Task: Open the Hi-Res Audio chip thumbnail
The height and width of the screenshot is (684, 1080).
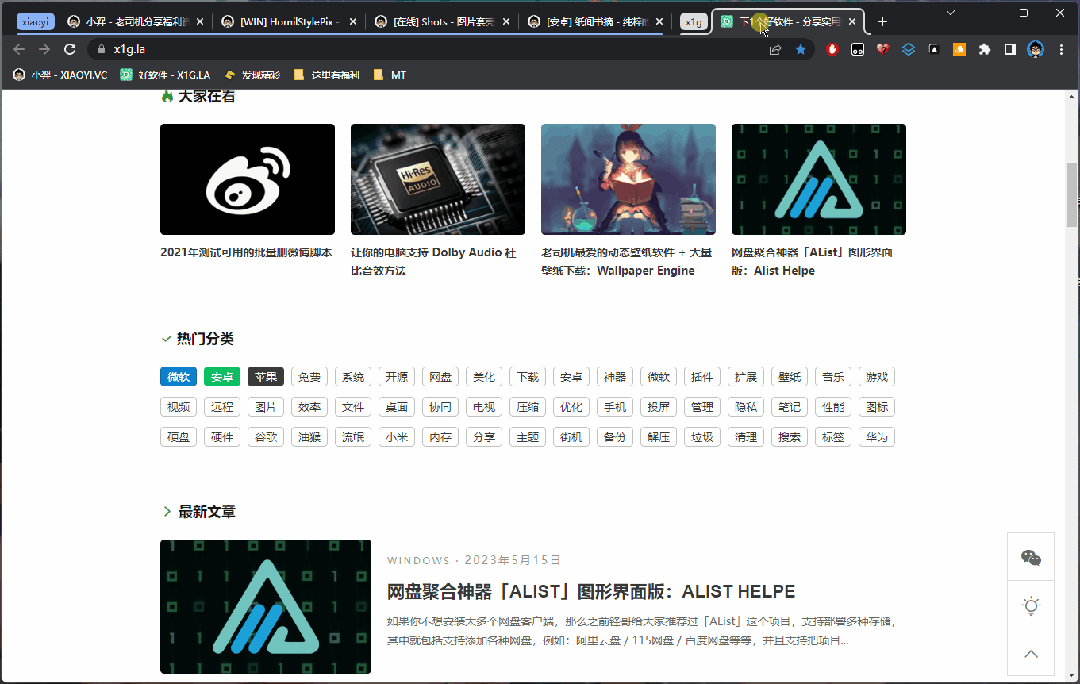Action: [x=438, y=179]
